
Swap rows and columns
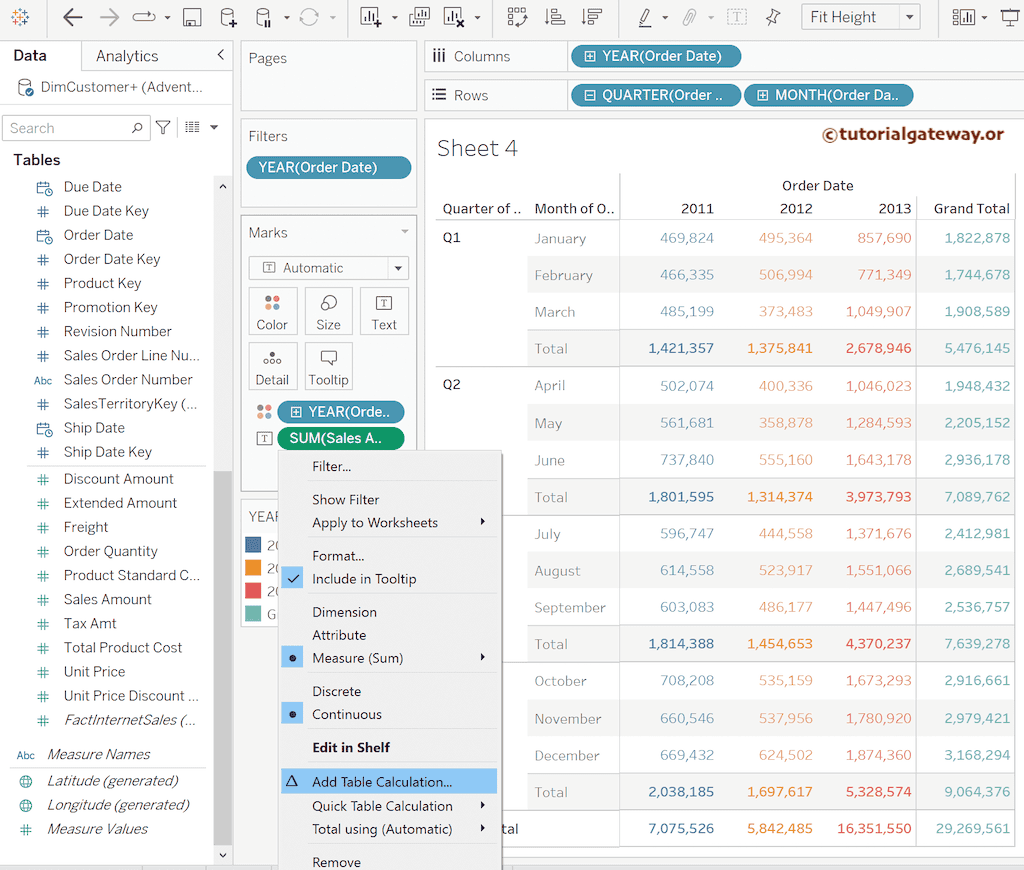click(517, 17)
